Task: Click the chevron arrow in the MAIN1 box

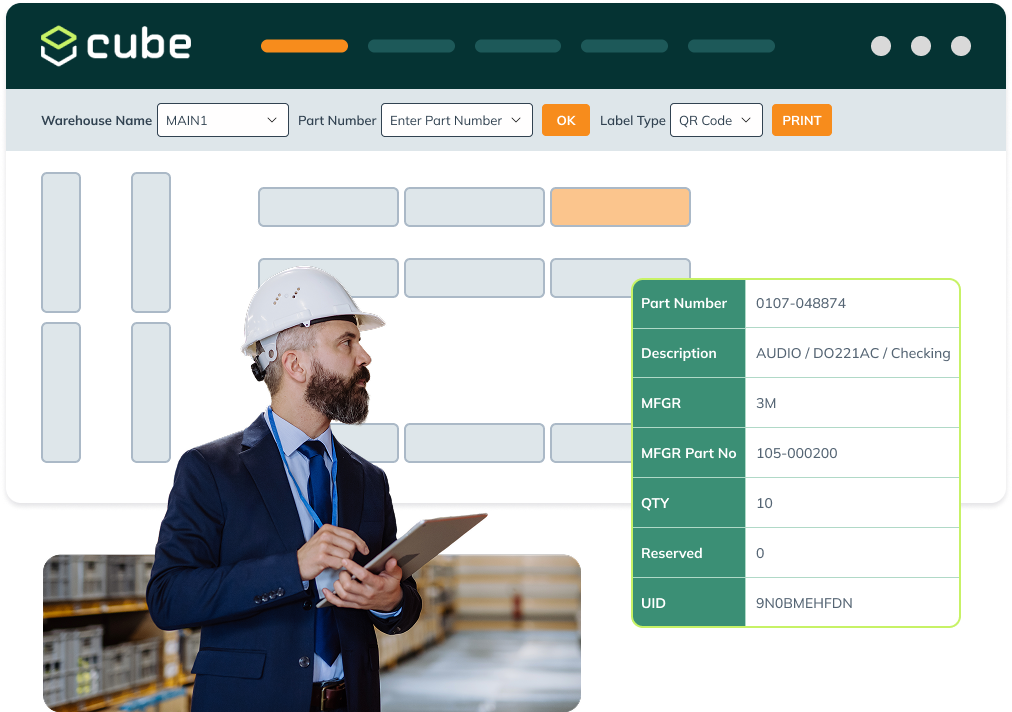Action: [272, 120]
